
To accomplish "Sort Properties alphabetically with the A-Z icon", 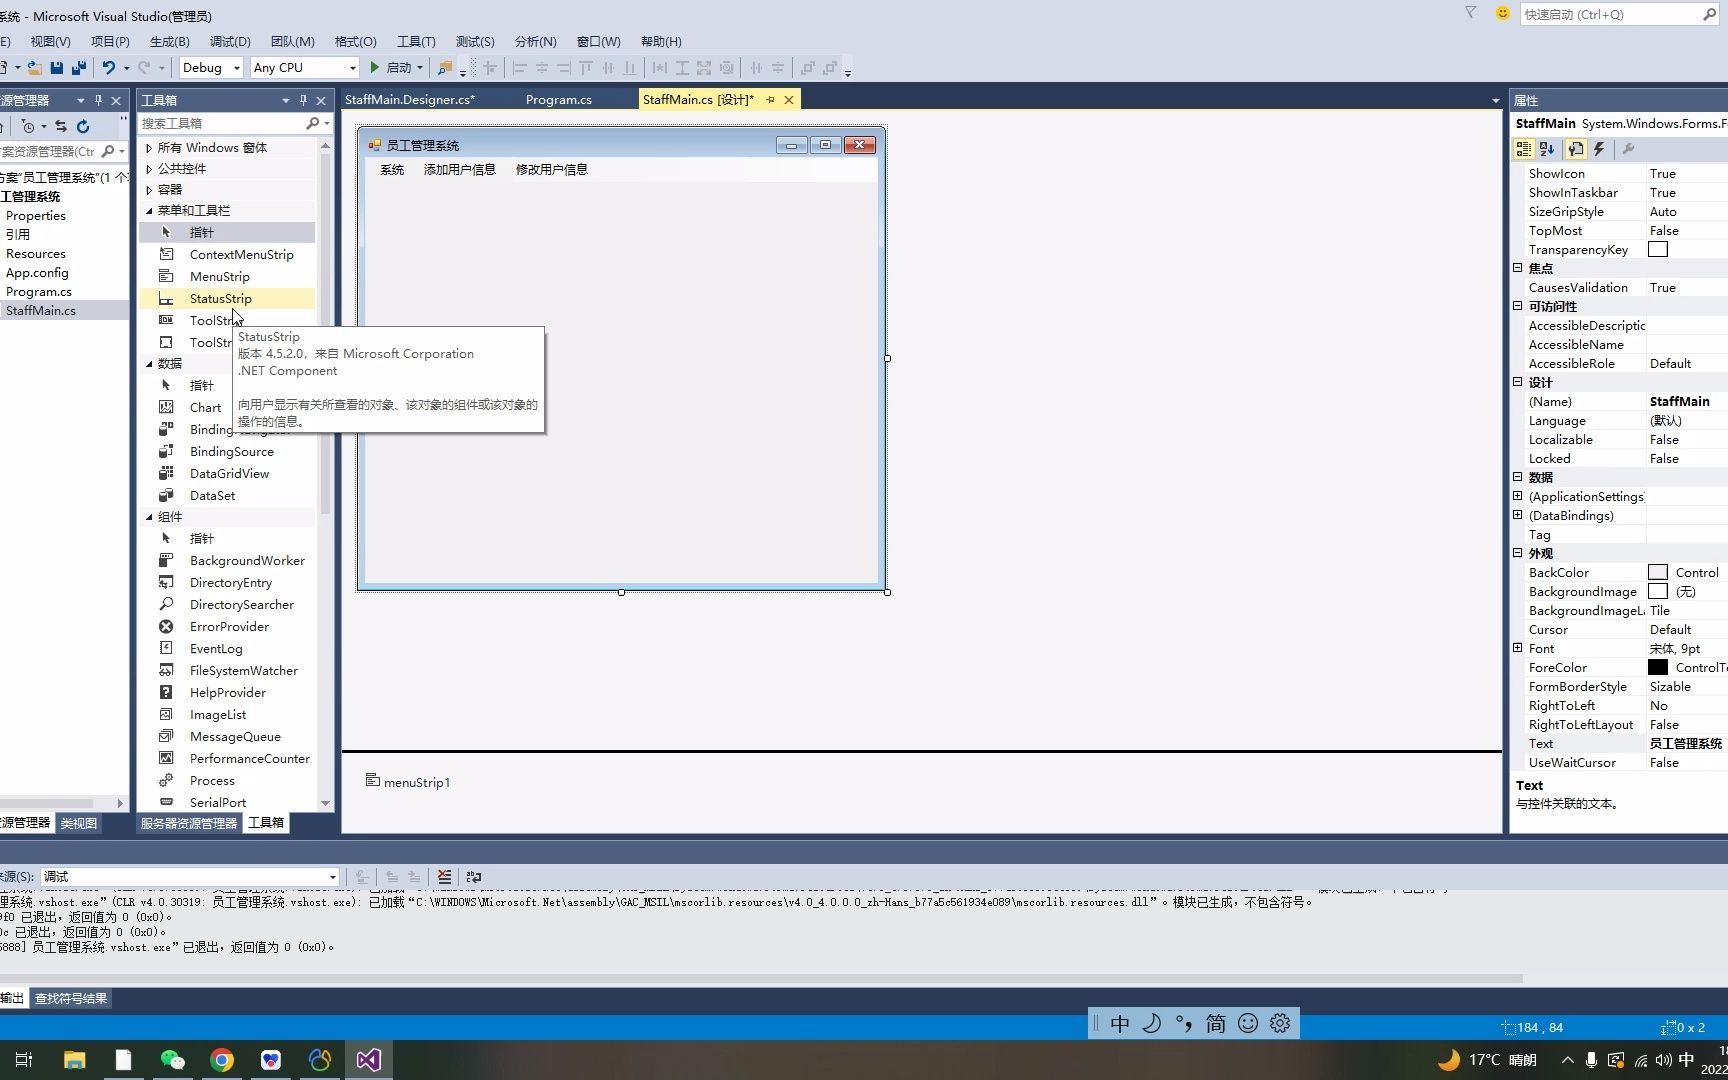I will [1547, 149].
